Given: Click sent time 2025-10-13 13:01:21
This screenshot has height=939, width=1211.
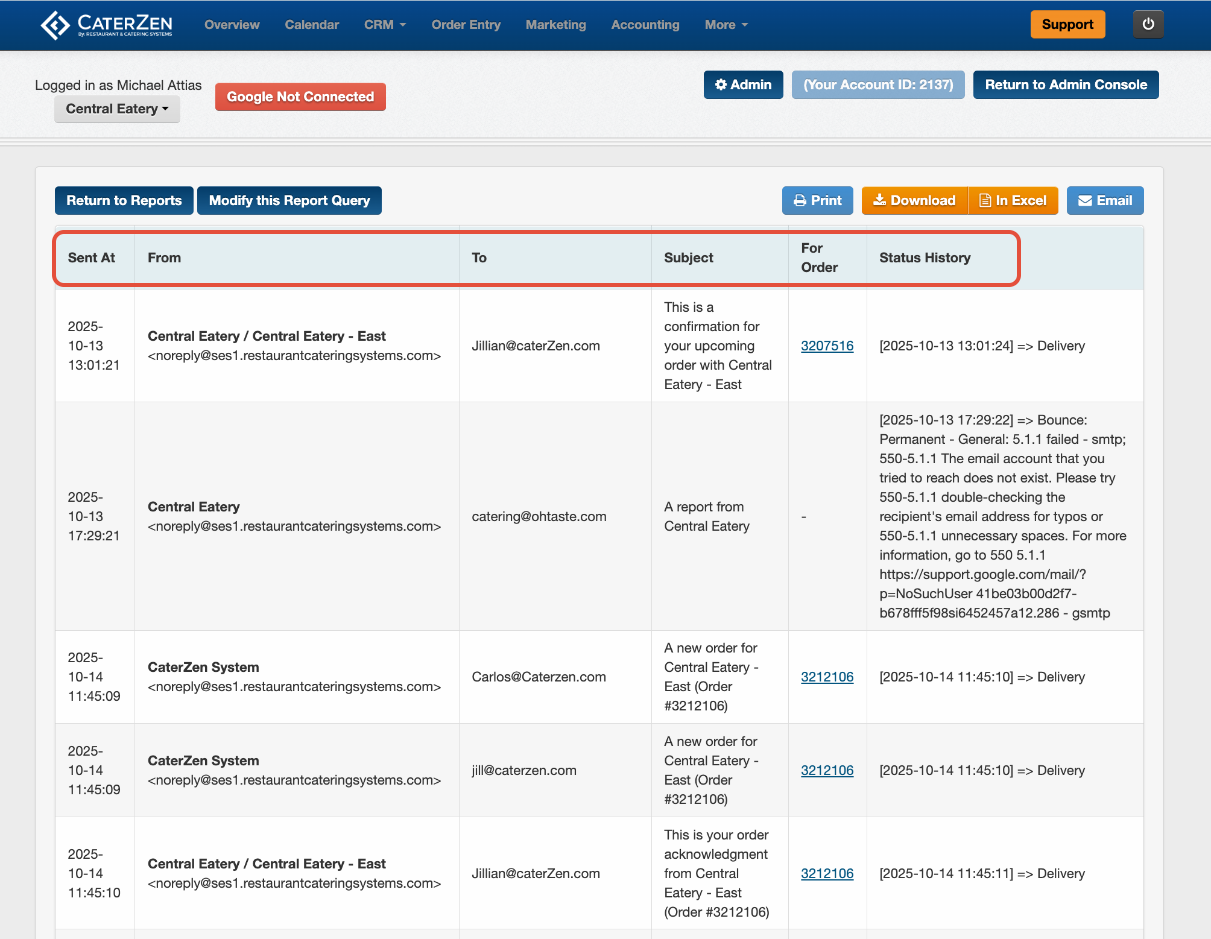Looking at the screenshot, I should (x=94, y=346).
